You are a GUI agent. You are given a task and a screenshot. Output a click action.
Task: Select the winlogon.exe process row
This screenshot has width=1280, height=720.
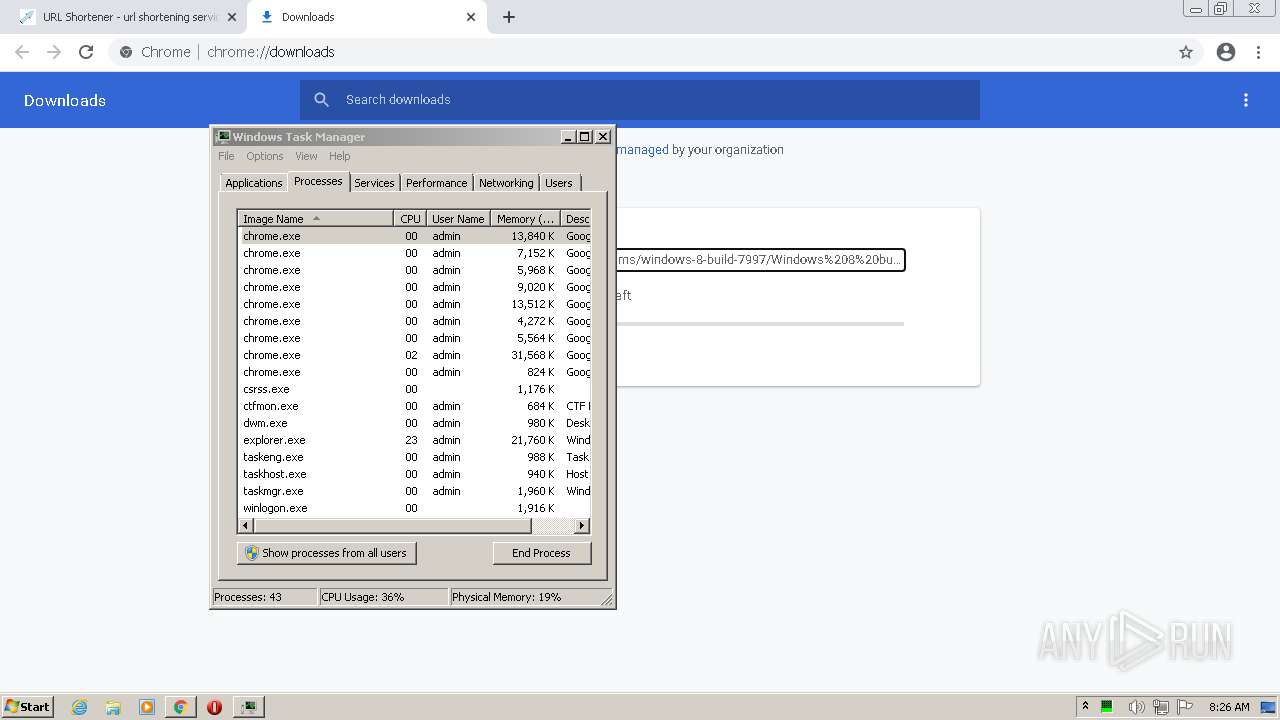click(x=414, y=508)
